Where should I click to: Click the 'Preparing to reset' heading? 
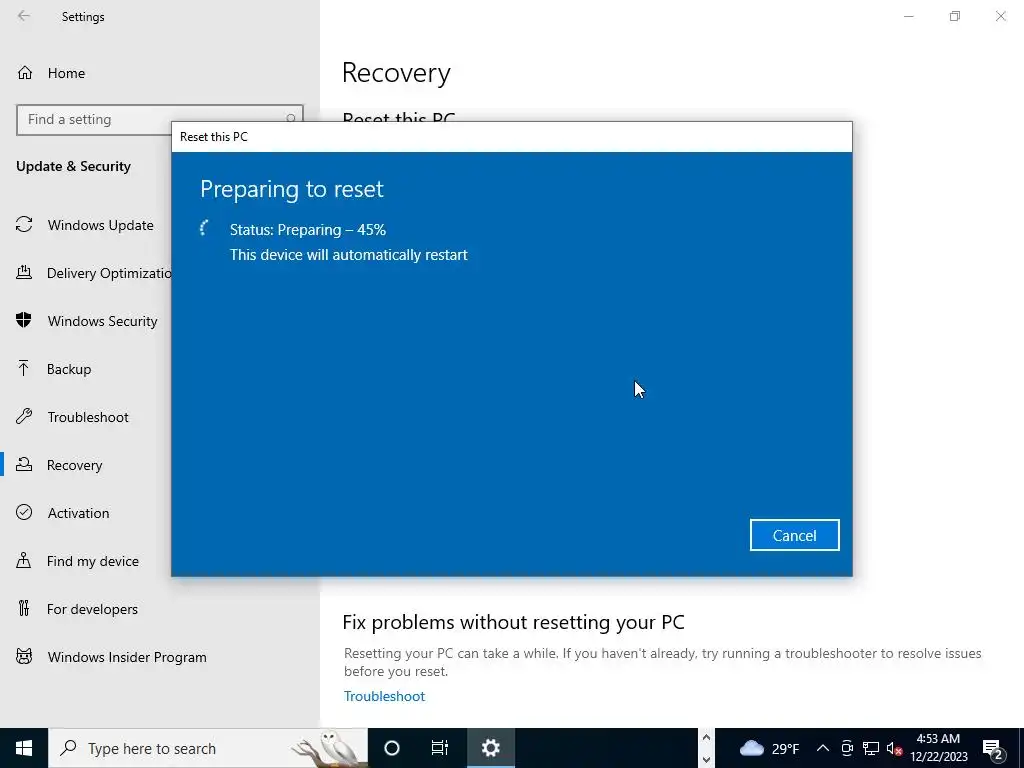pyautogui.click(x=291, y=189)
